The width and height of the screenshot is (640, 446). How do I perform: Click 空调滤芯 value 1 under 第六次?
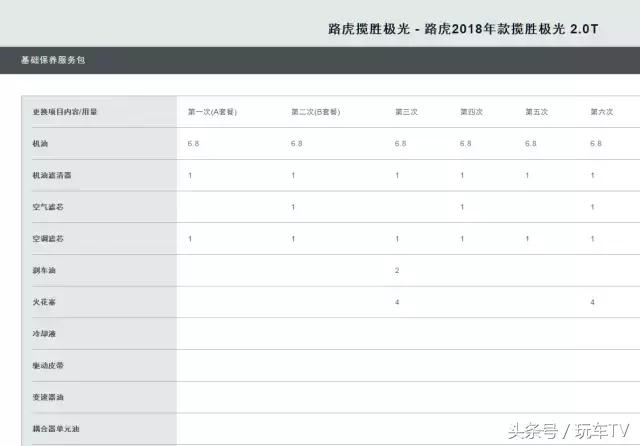pos(592,239)
